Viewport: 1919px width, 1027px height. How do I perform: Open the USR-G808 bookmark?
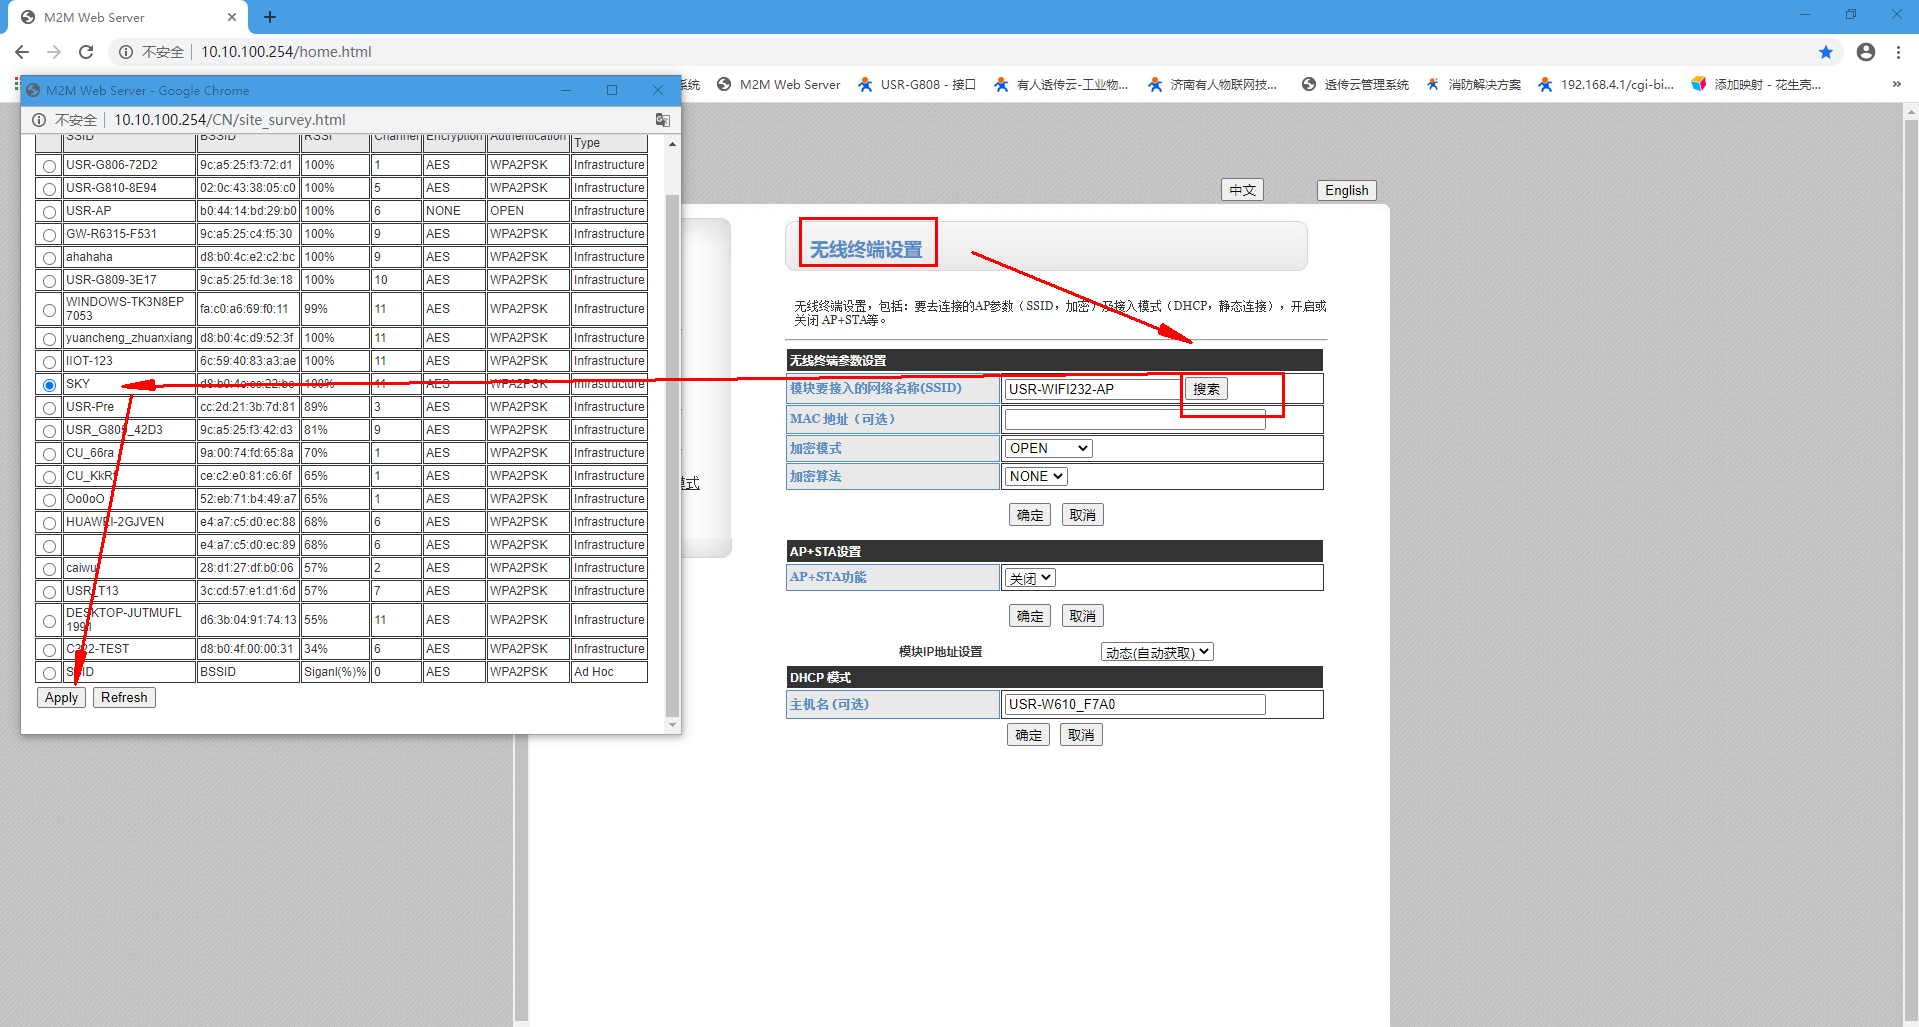tap(917, 85)
